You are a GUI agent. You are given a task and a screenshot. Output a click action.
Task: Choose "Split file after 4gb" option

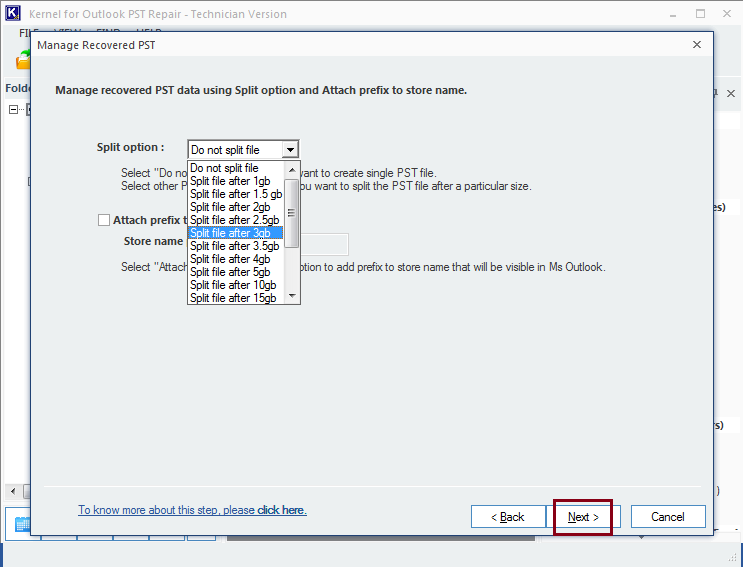(236, 259)
